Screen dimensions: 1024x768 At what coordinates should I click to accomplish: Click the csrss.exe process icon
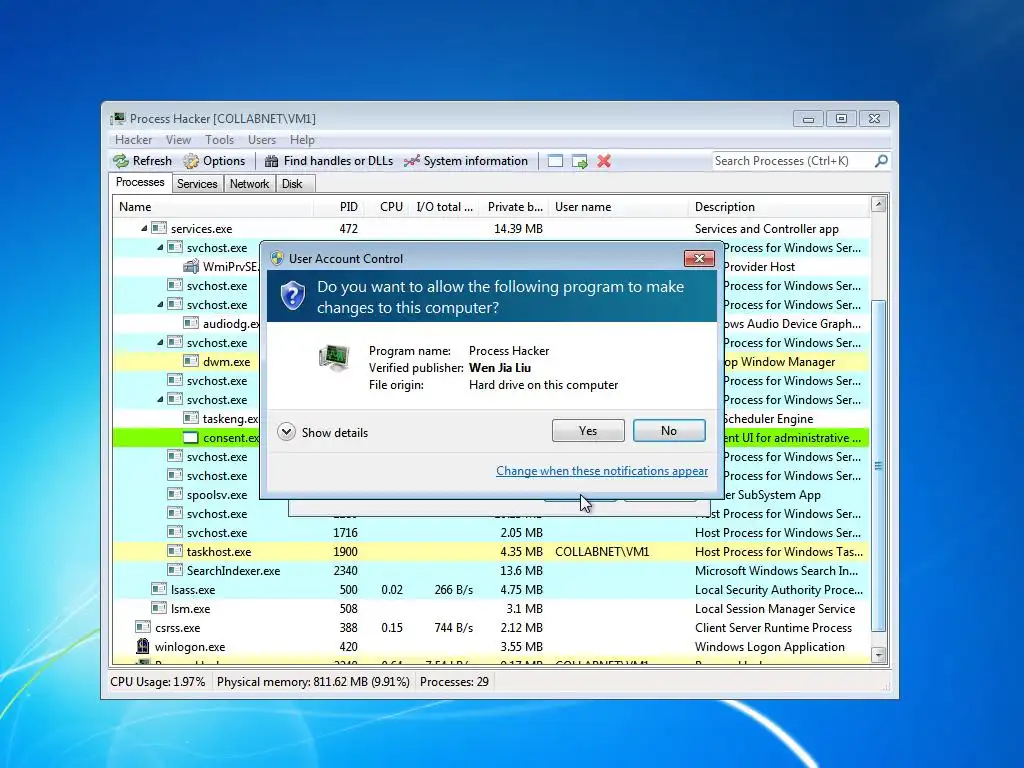(x=142, y=628)
